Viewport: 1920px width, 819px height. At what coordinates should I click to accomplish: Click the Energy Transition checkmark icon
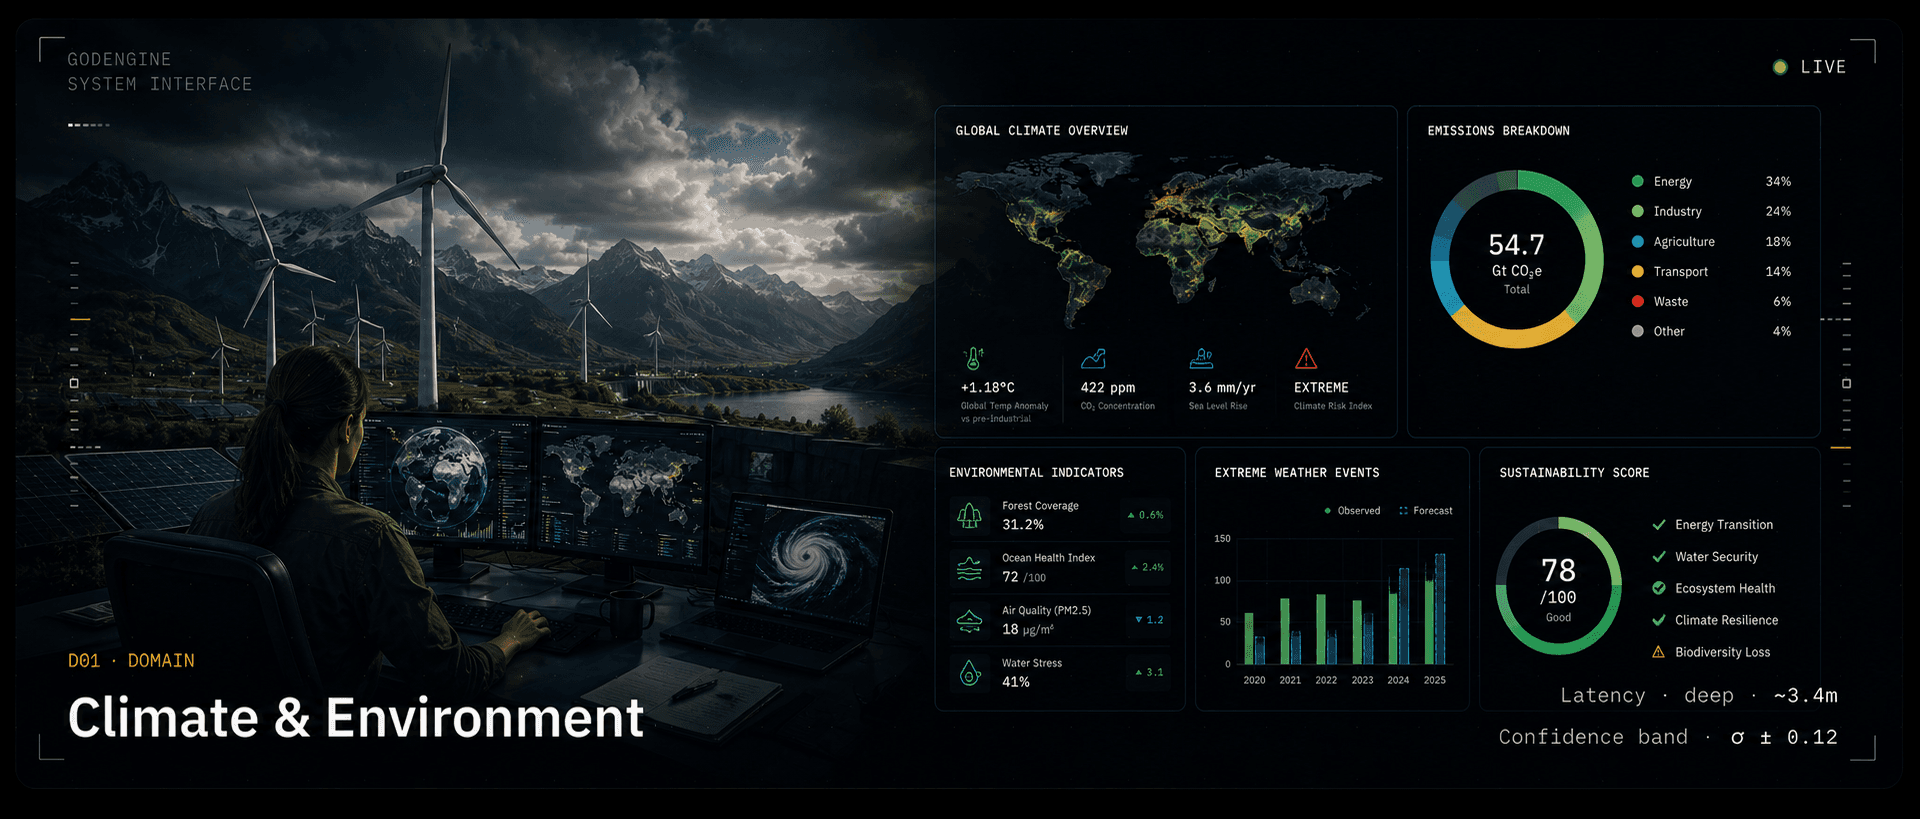[x=1659, y=524]
